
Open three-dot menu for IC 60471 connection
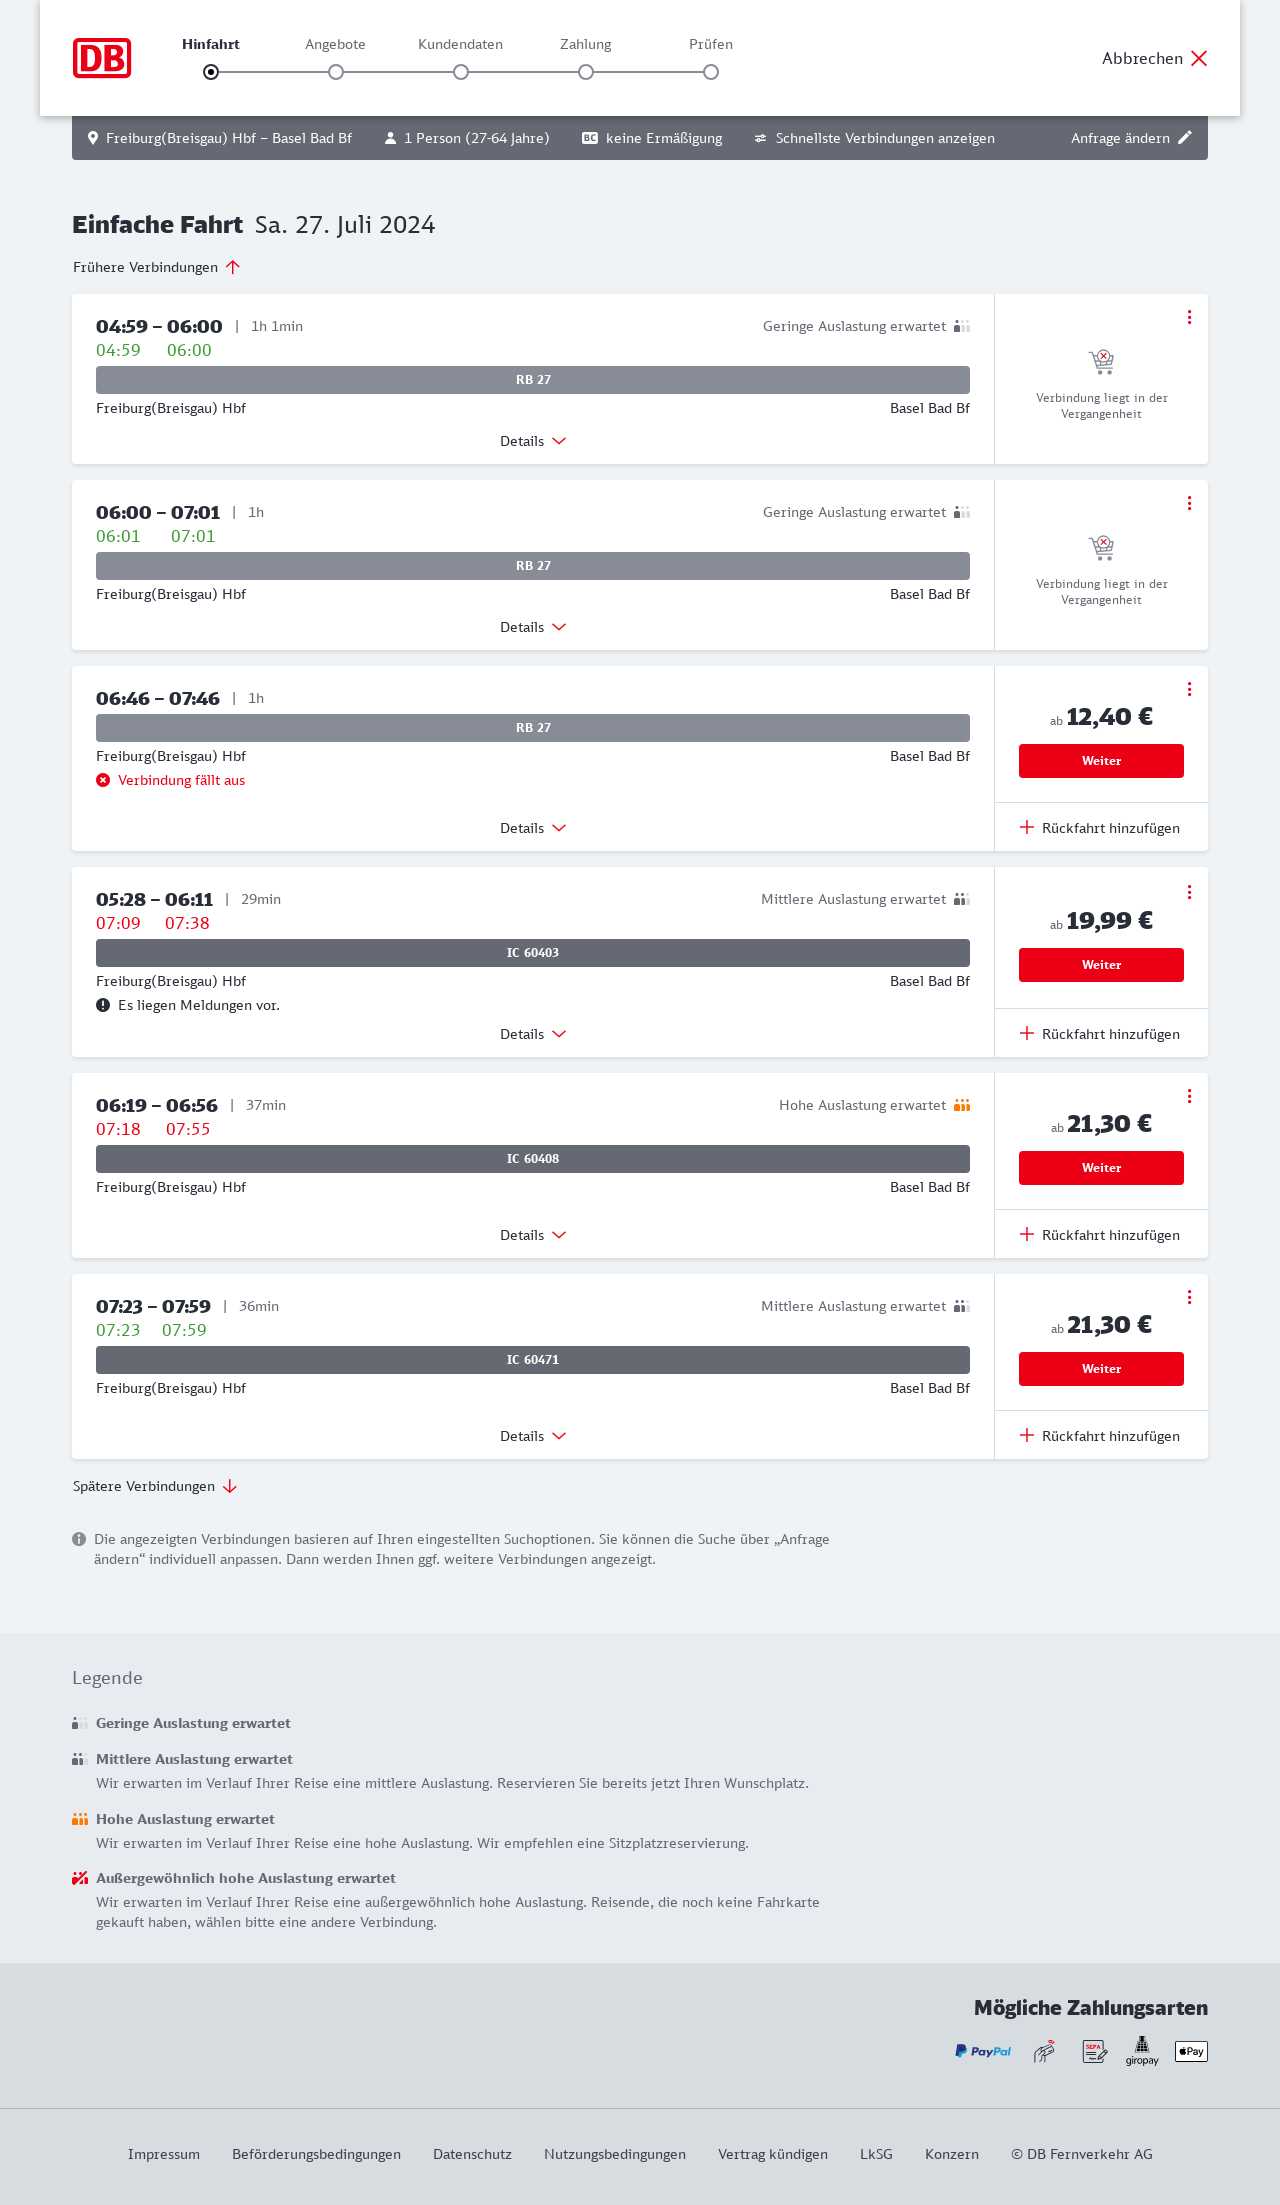(1189, 1297)
